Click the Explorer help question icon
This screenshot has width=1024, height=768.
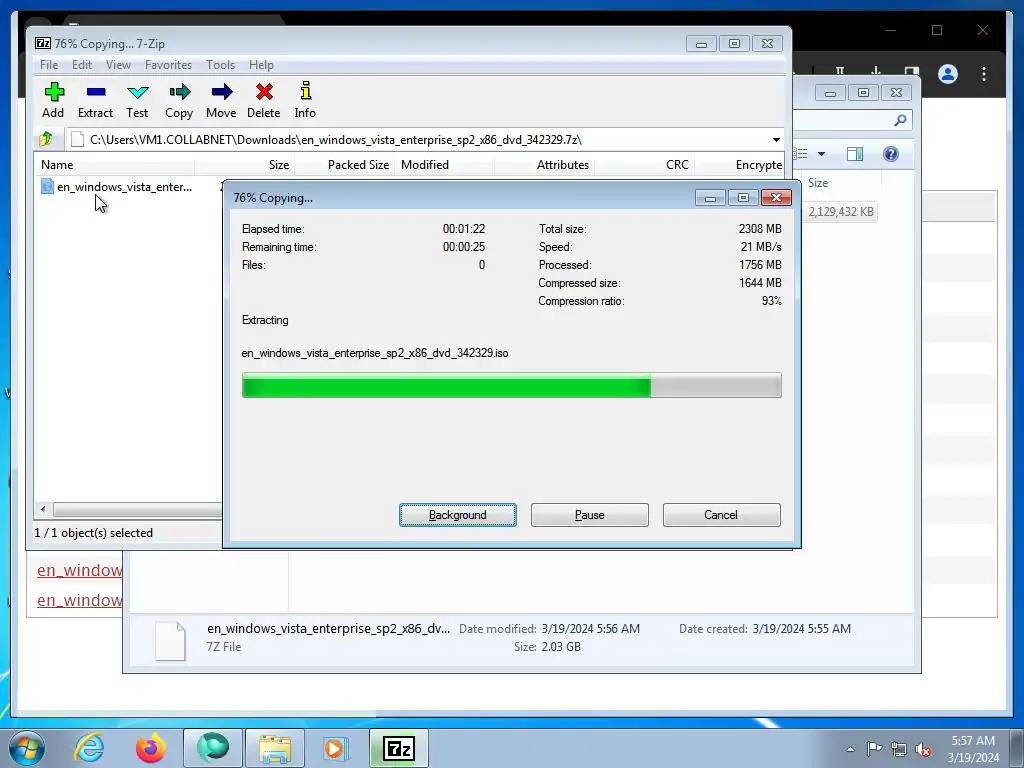tap(891, 154)
